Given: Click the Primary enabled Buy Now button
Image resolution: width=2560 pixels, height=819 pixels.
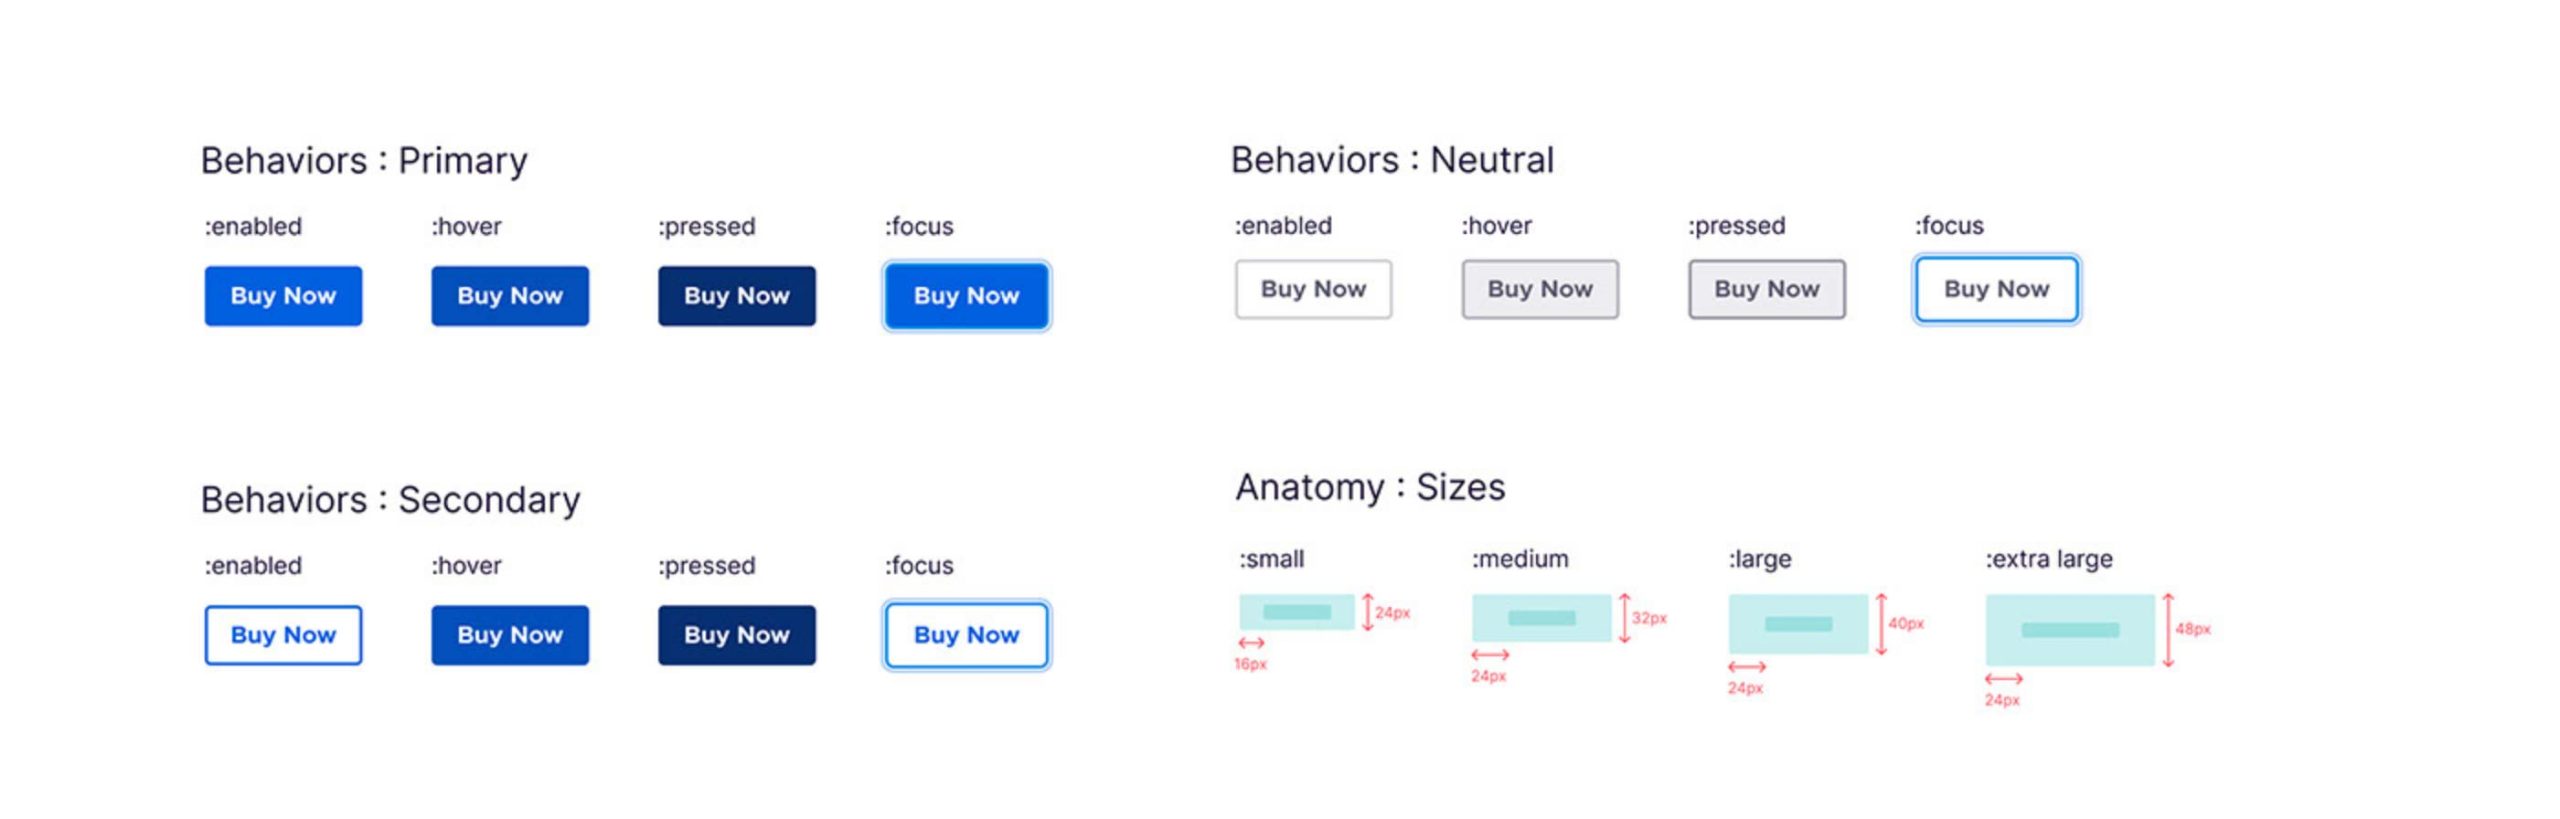Looking at the screenshot, I should (283, 296).
